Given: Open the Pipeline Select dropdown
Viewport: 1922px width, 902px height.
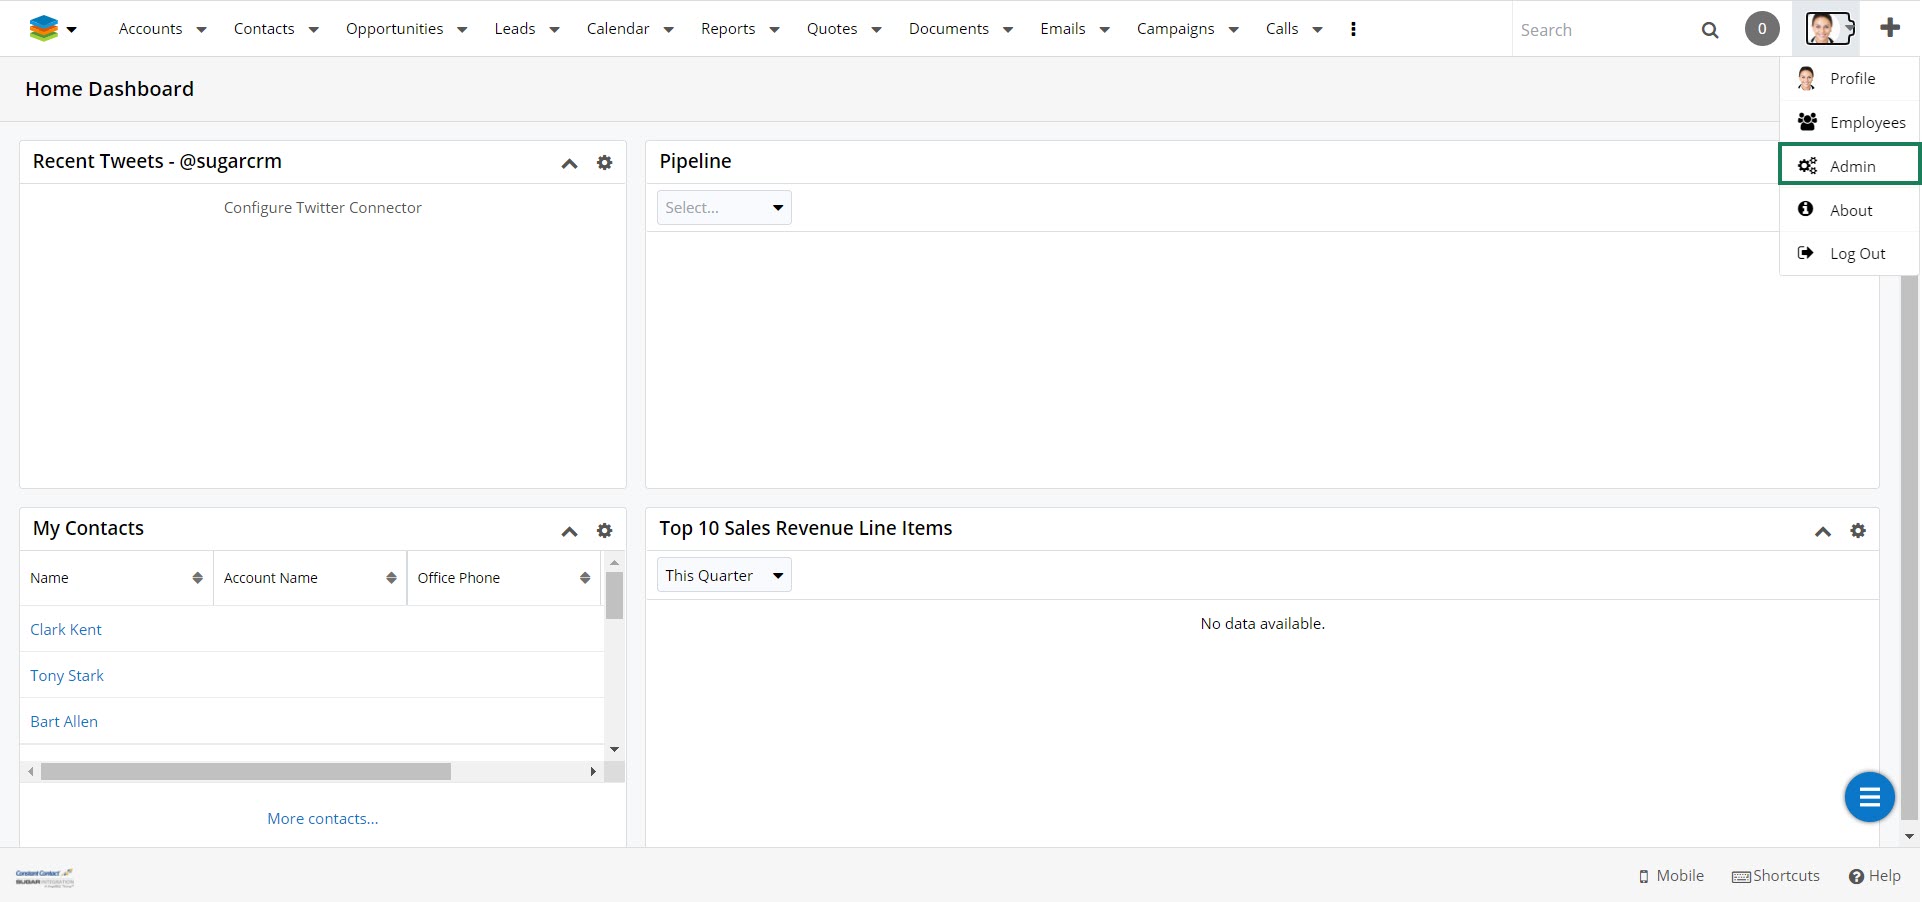Looking at the screenshot, I should [723, 208].
